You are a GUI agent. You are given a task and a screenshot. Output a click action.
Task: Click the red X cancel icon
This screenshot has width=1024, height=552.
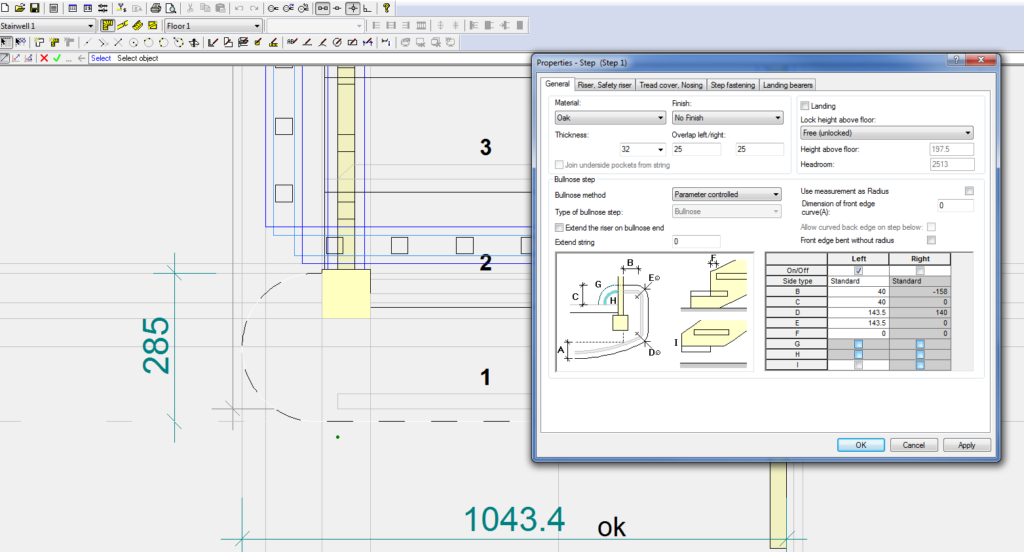coord(44,58)
